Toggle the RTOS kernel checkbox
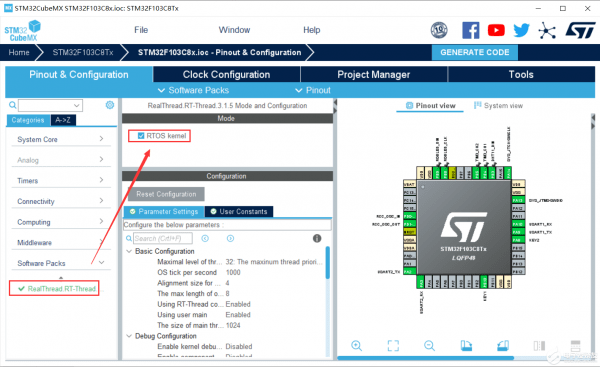 pyautogui.click(x=141, y=136)
